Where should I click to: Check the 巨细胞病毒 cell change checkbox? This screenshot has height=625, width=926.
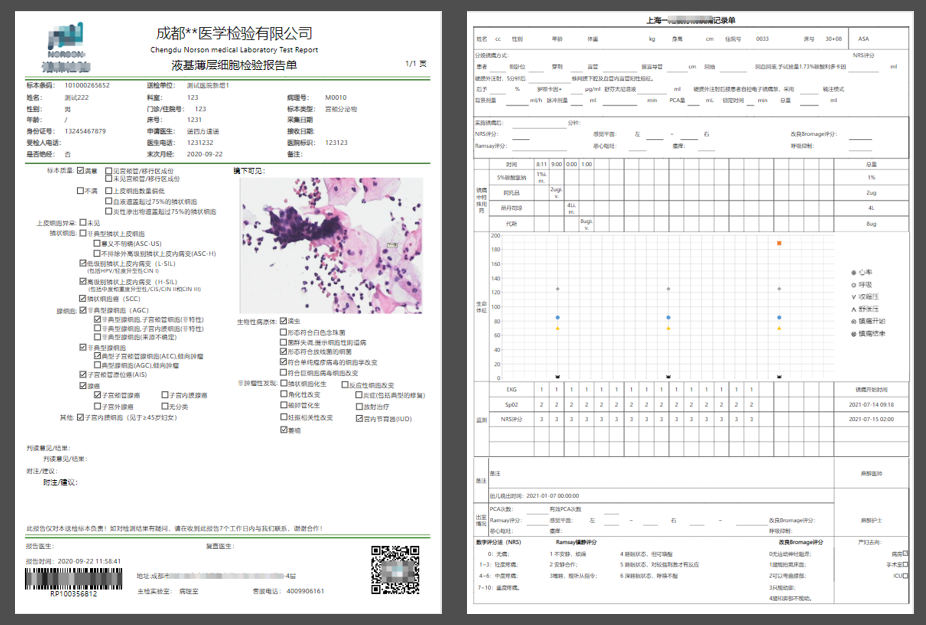point(283,373)
